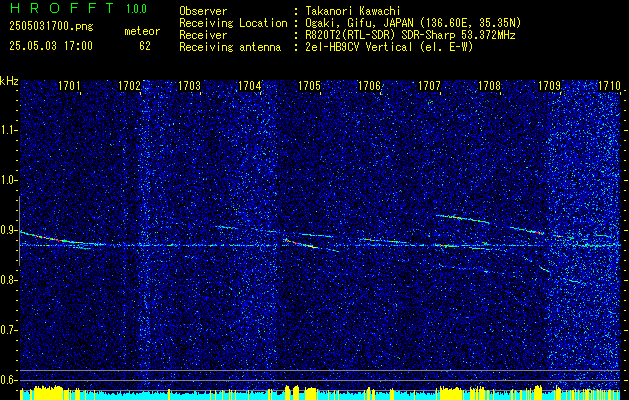This screenshot has width=629, height=400.
Task: Click the 1707 time marker
Action: (429, 86)
